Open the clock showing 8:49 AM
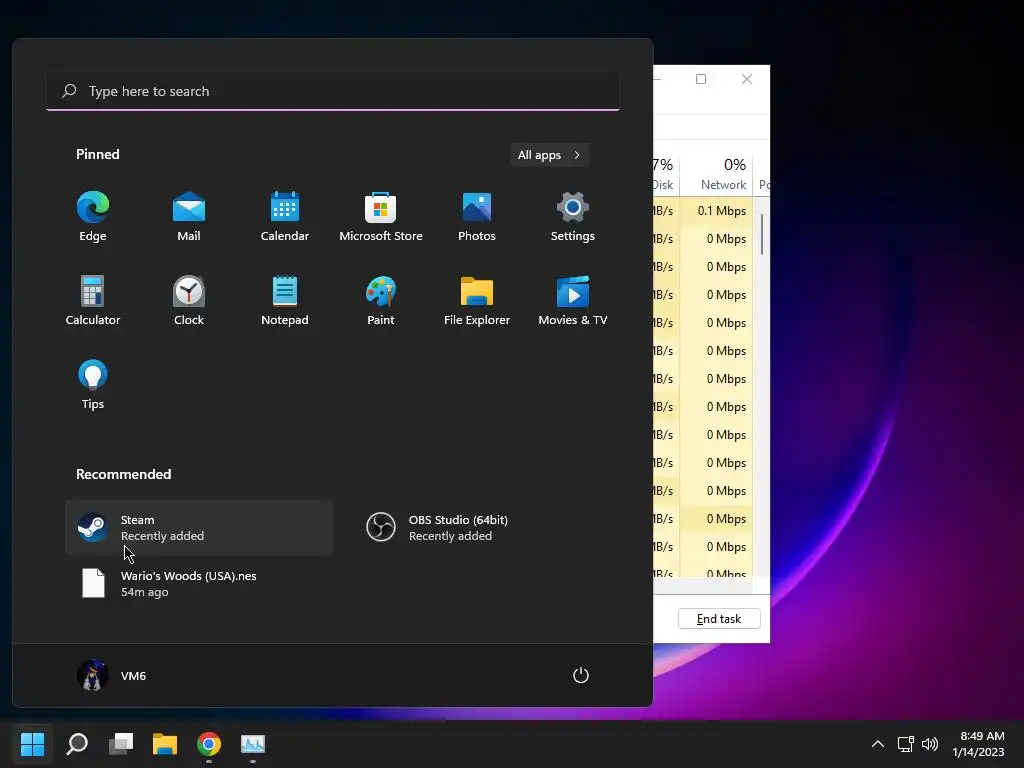The height and width of the screenshot is (768, 1024). point(978,744)
